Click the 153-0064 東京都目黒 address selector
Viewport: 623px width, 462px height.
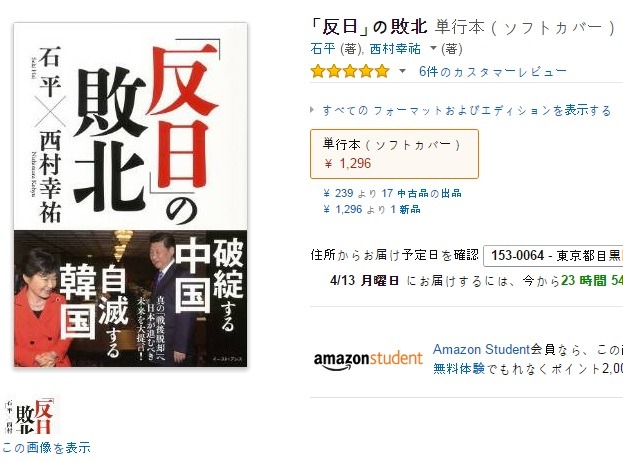pyautogui.click(x=553, y=256)
